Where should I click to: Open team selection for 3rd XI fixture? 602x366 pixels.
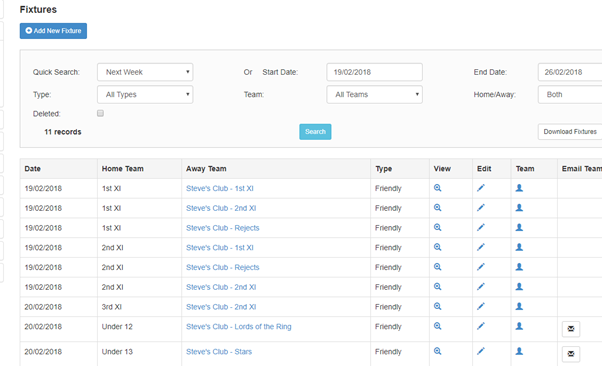click(x=519, y=306)
